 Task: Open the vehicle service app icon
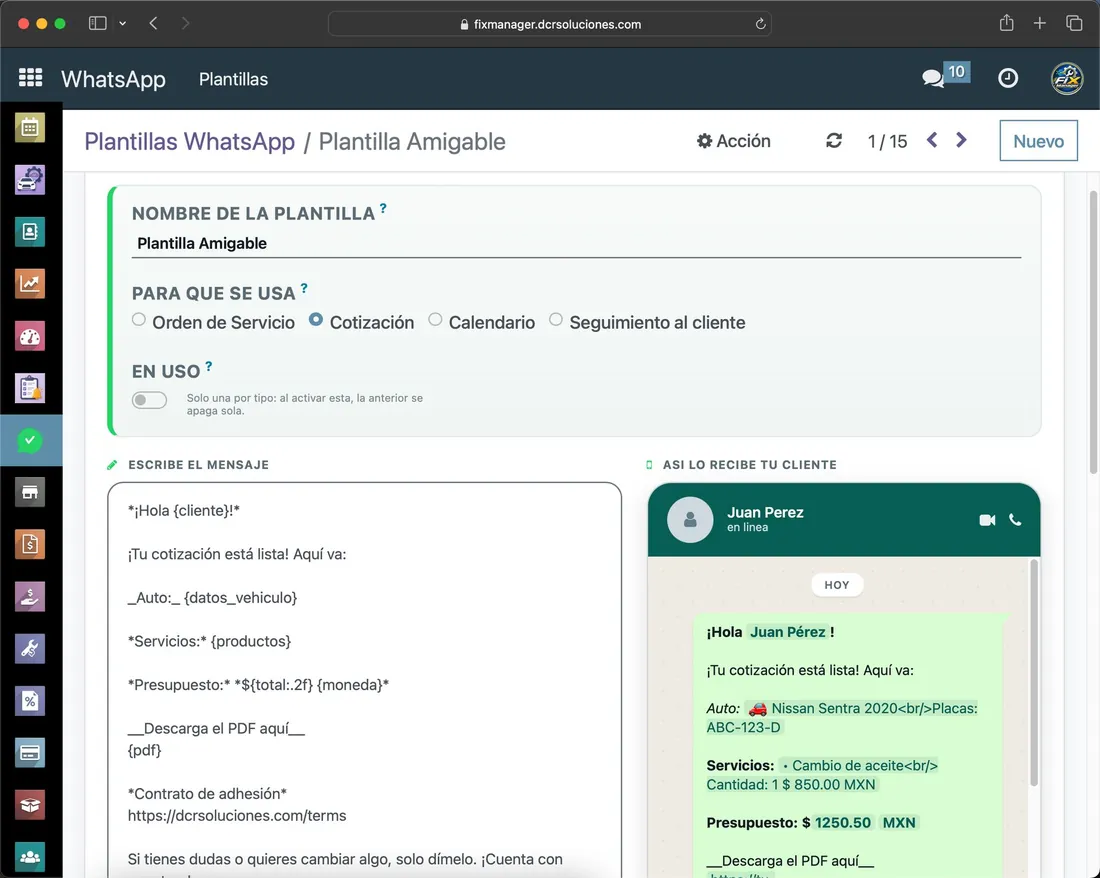click(x=29, y=180)
